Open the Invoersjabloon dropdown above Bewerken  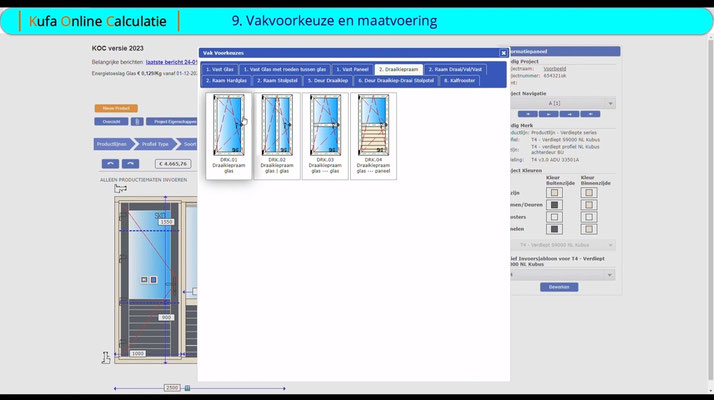click(562, 275)
